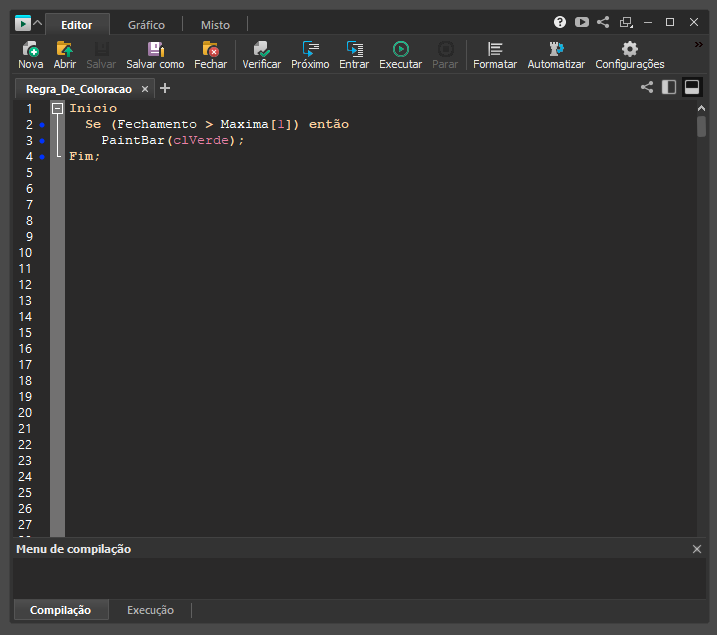Image resolution: width=717 pixels, height=635 pixels.
Task: Verify the code with the Verificar icon
Action: [x=262, y=55]
